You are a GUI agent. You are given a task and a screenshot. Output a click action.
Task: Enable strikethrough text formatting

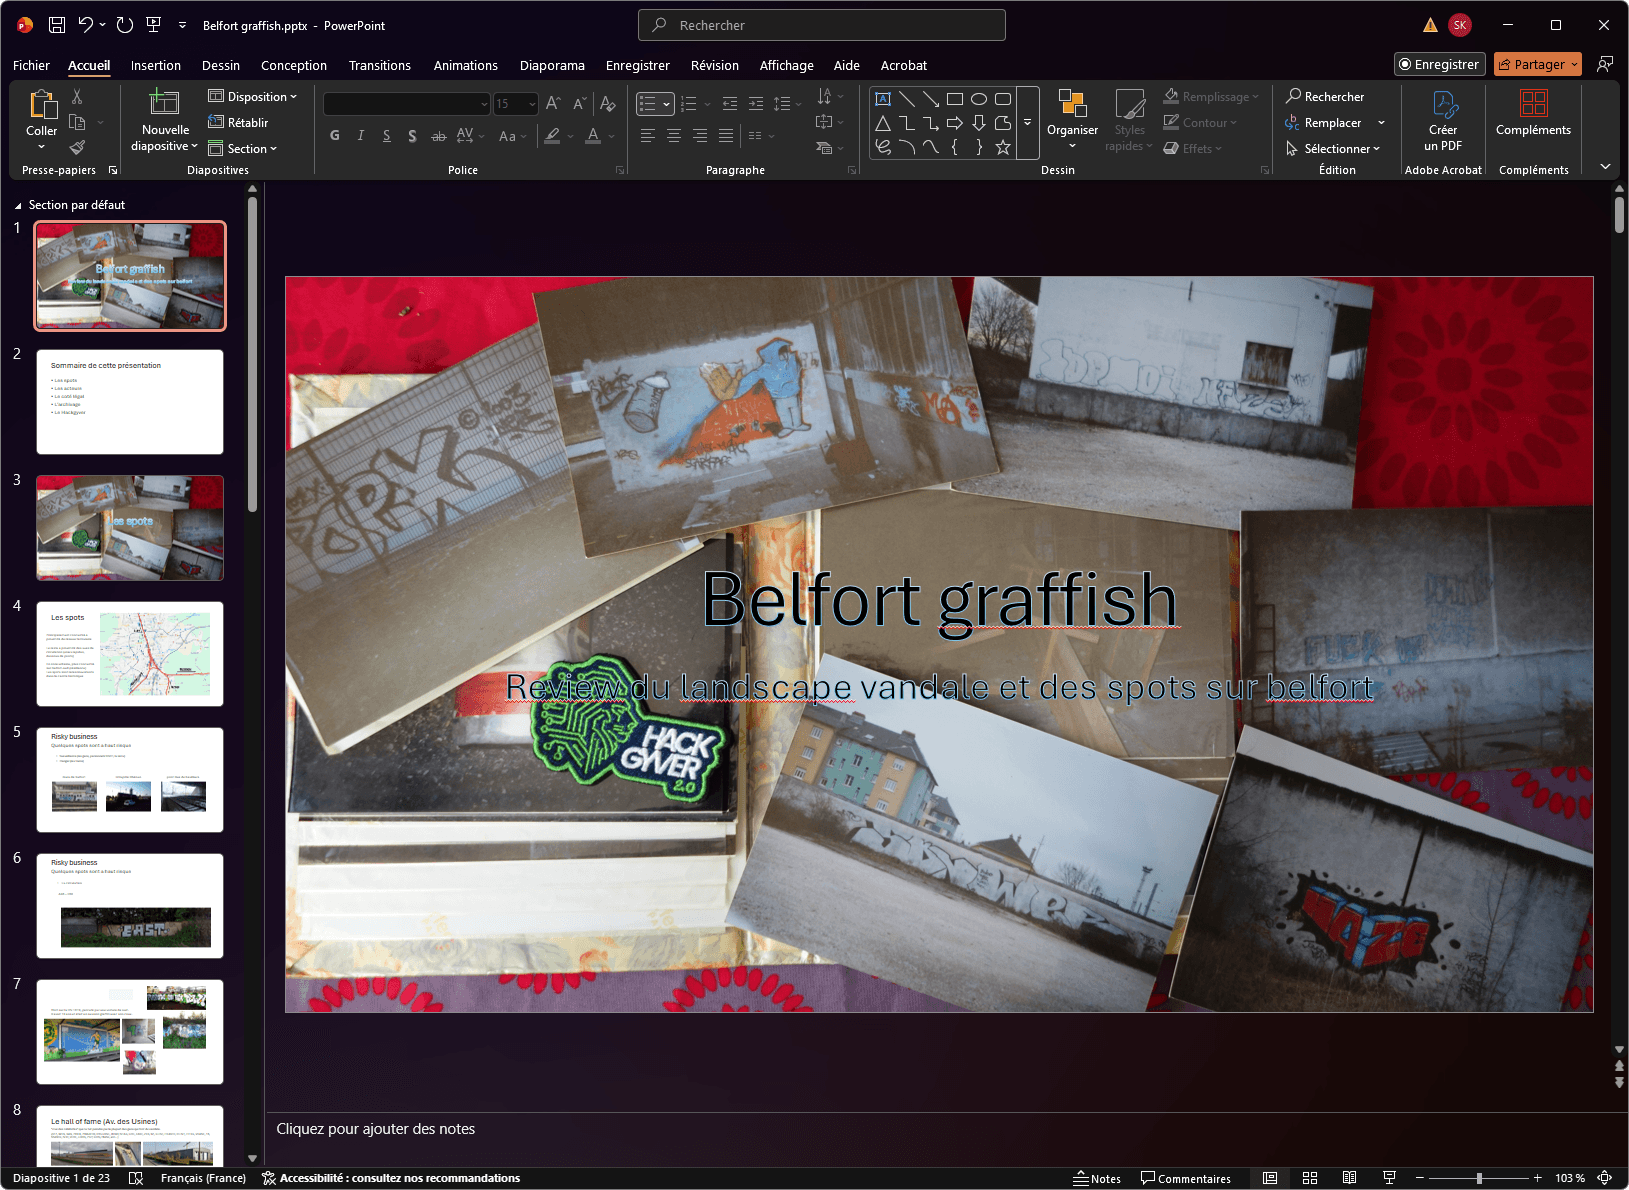(438, 135)
